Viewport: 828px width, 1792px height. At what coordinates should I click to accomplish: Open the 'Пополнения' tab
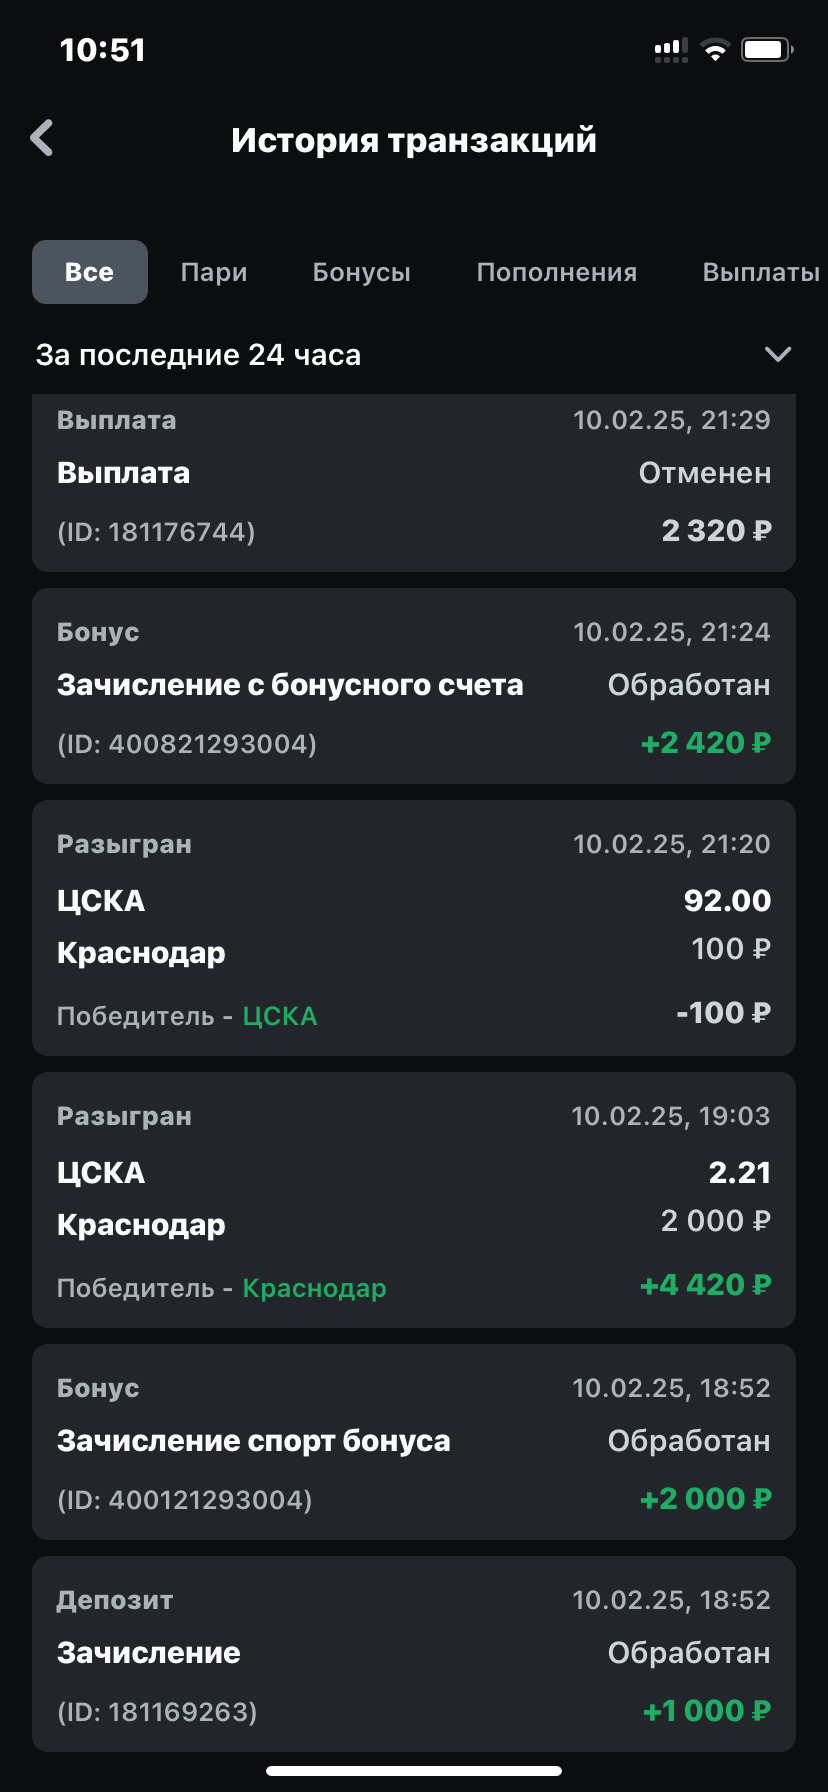coord(557,272)
